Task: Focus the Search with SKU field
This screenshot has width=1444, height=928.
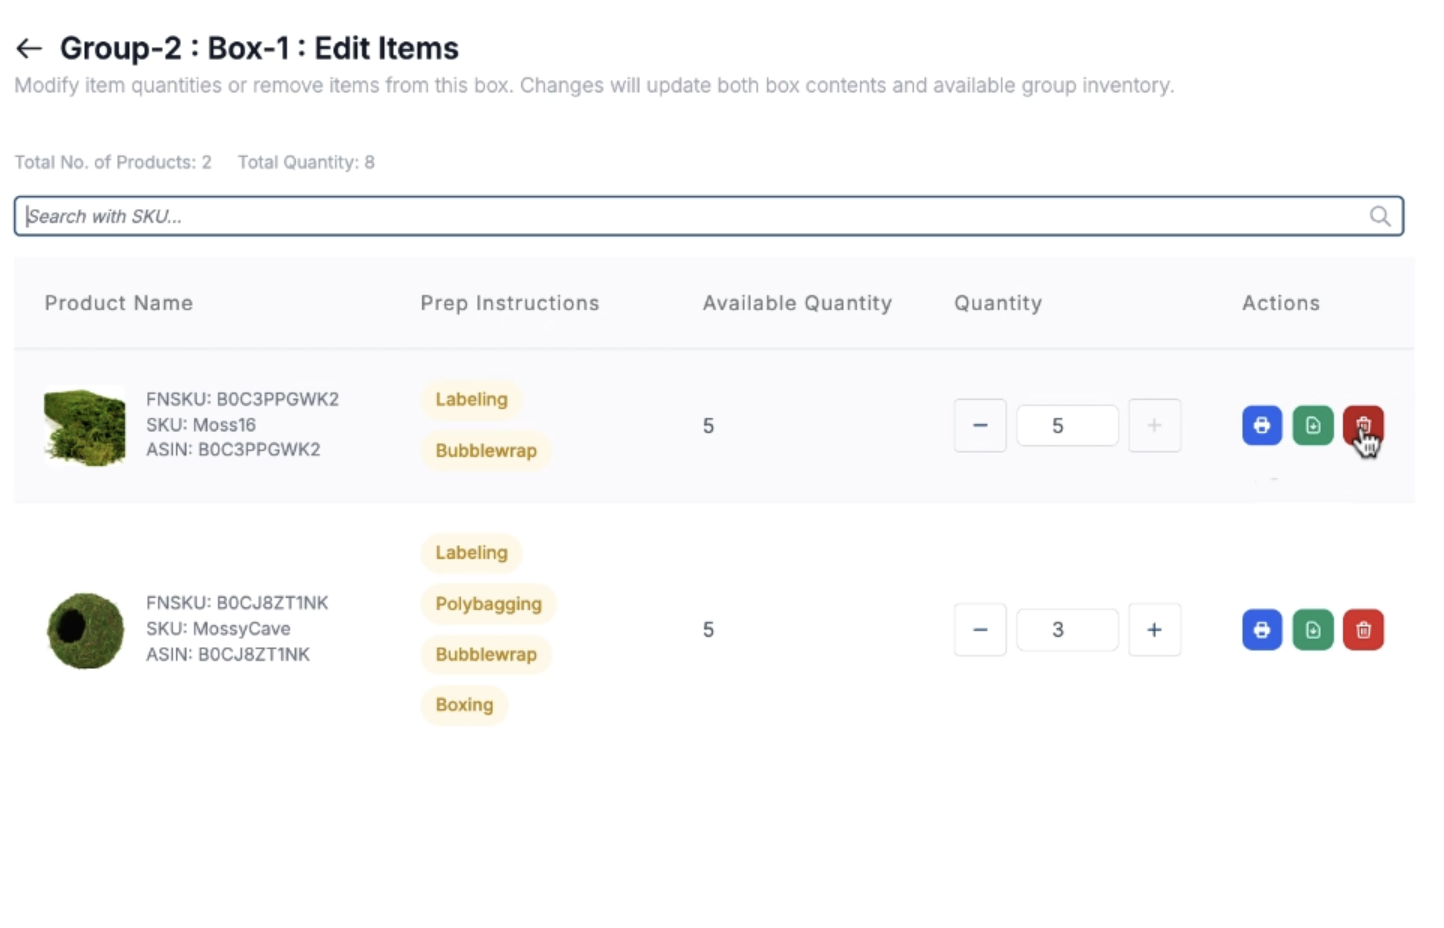Action: click(x=690, y=216)
